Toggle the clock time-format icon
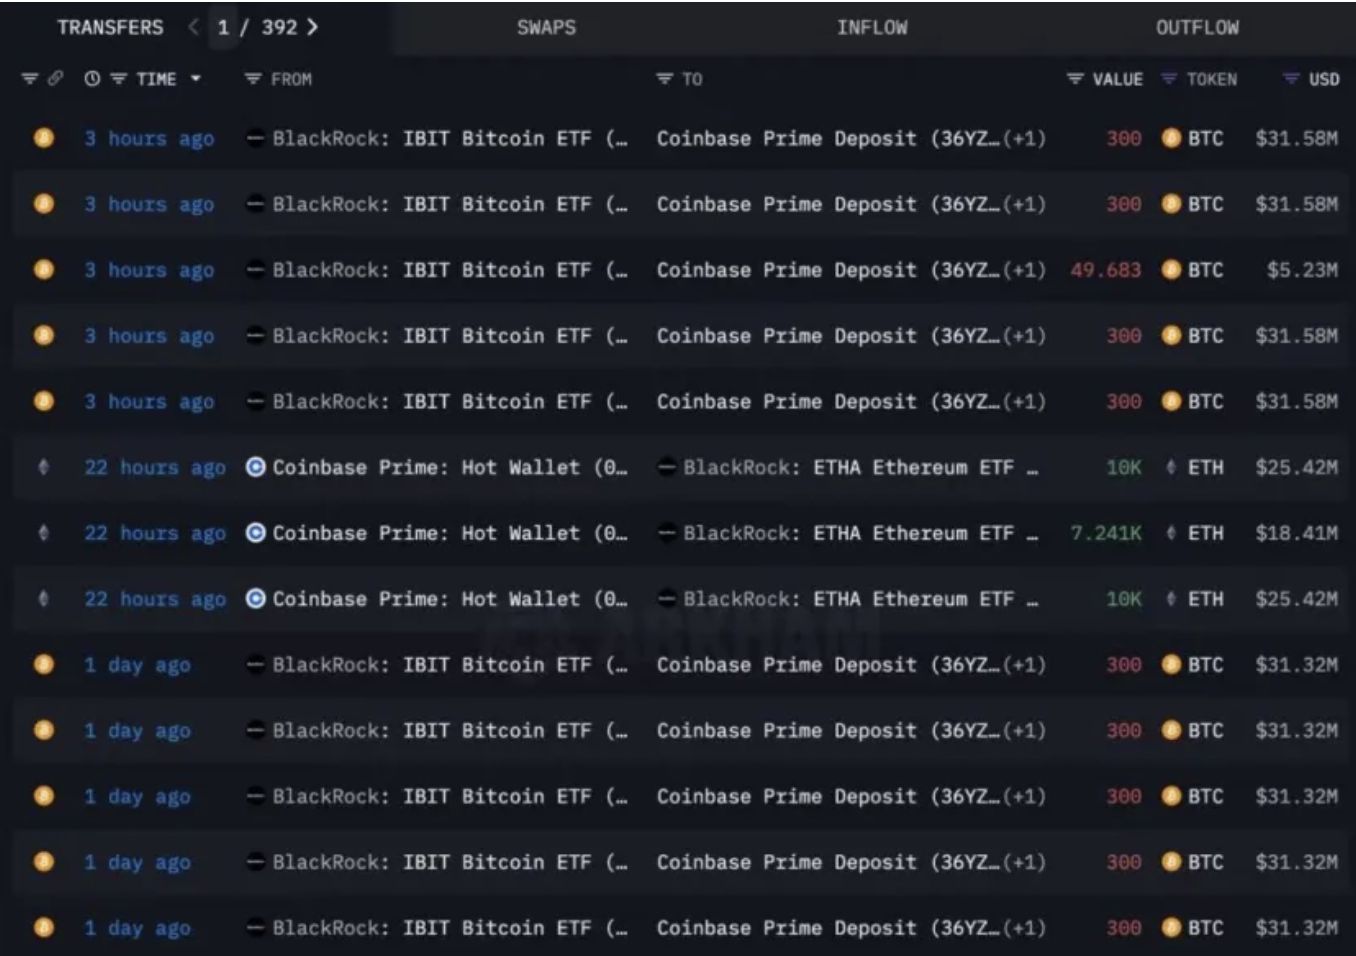This screenshot has height=956, width=1356. (x=92, y=79)
